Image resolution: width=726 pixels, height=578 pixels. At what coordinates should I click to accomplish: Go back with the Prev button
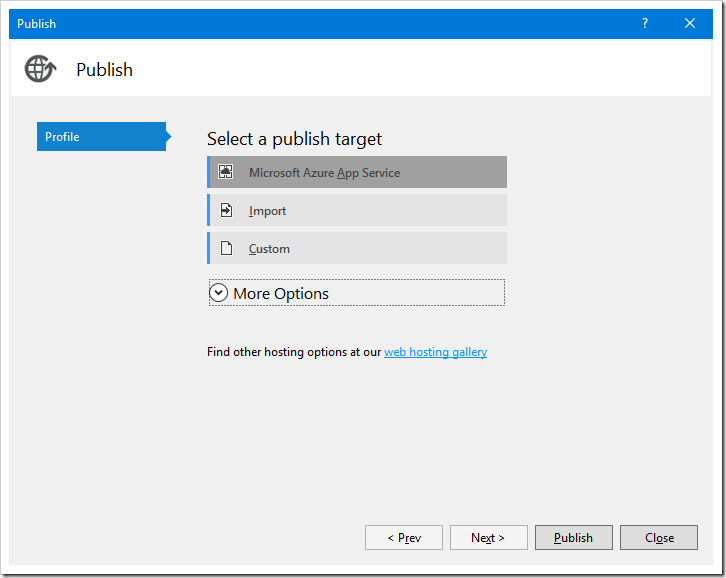(x=404, y=537)
